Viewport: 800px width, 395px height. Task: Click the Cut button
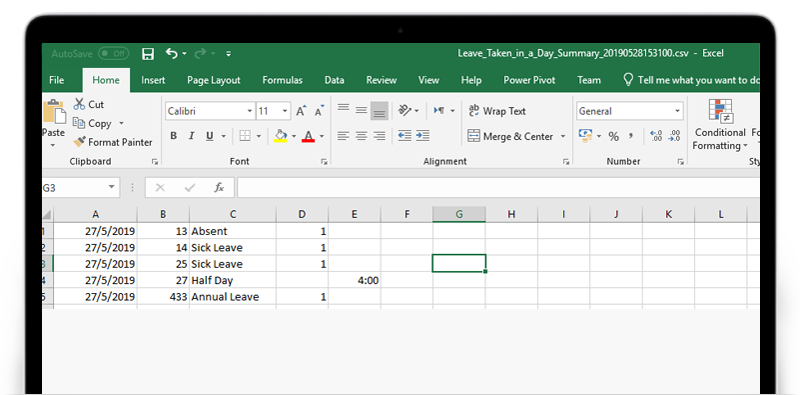tap(89, 104)
